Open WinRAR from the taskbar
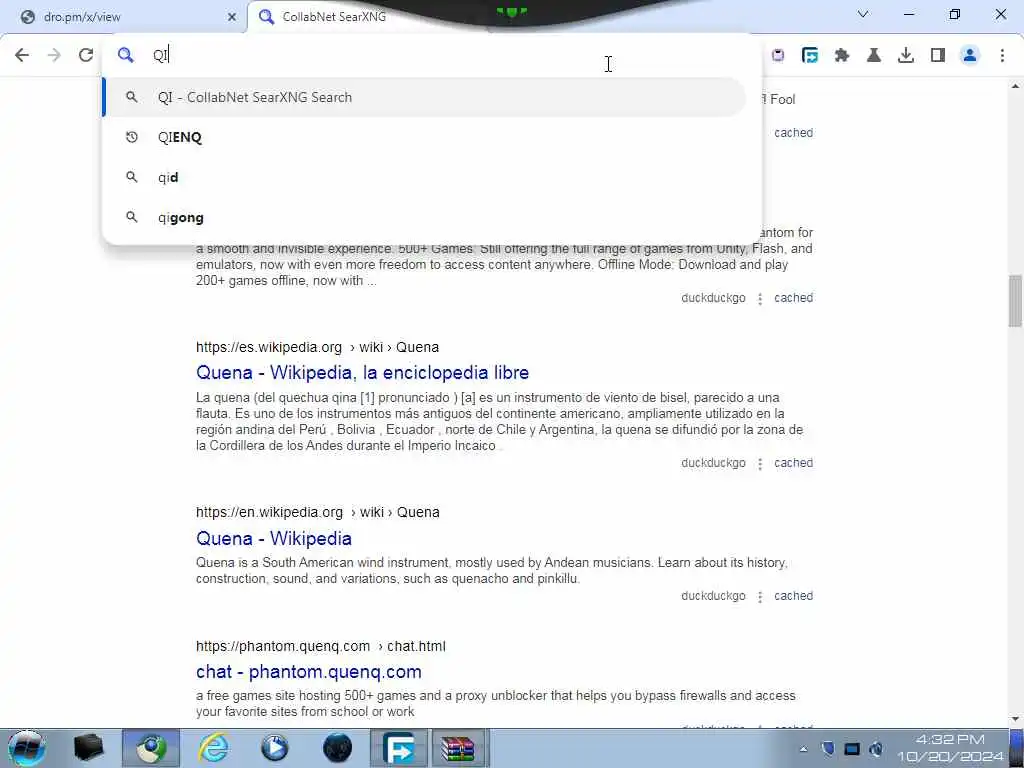1024x768 pixels. coord(458,748)
